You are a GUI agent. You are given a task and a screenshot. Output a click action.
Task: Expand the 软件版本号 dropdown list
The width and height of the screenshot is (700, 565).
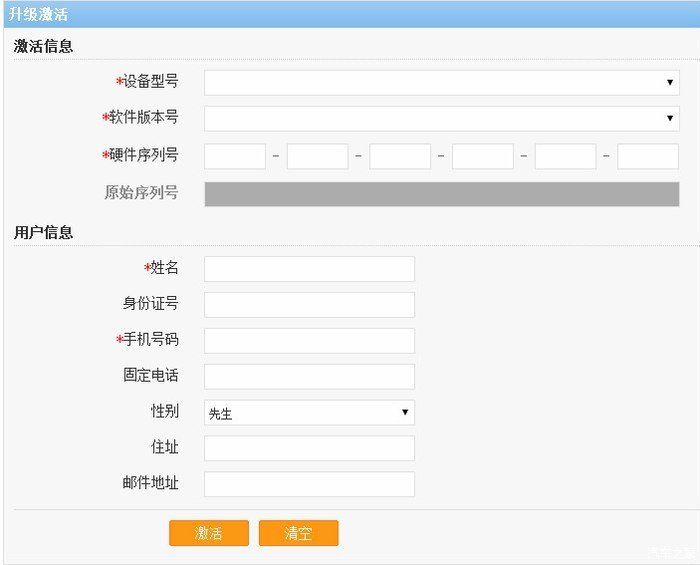point(441,118)
